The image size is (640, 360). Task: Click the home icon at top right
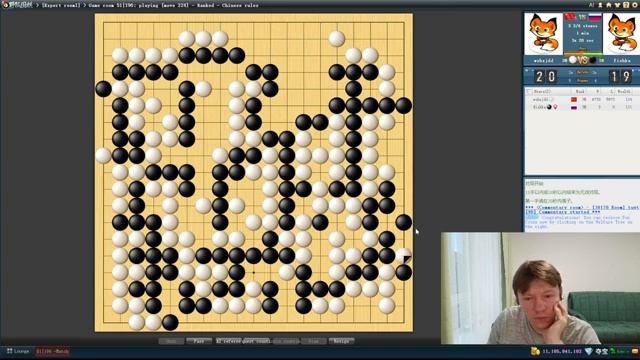(609, 5)
